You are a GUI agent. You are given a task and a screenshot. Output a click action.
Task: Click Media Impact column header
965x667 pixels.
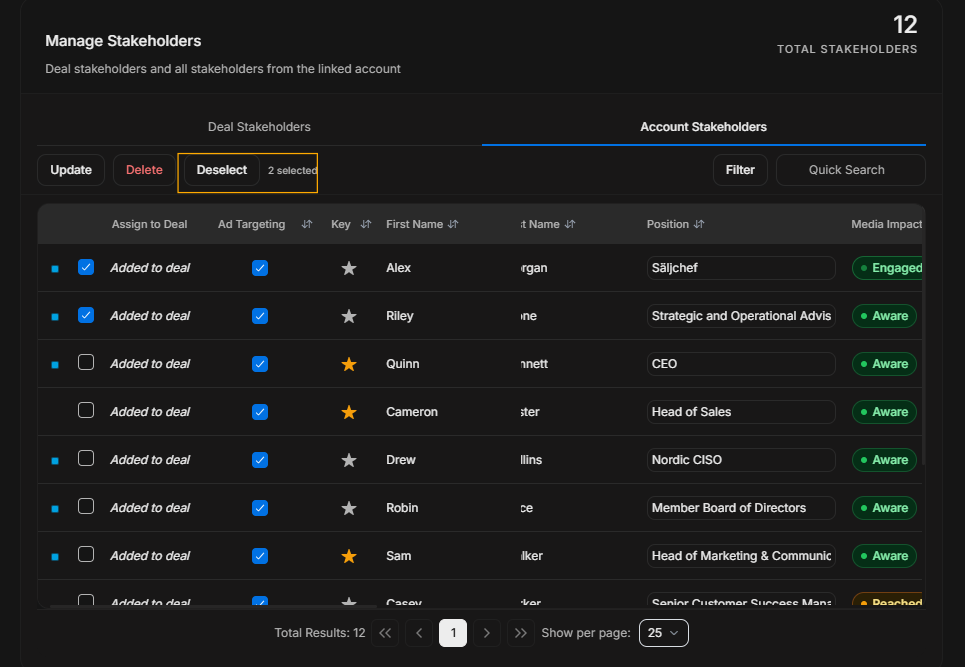click(x=886, y=225)
